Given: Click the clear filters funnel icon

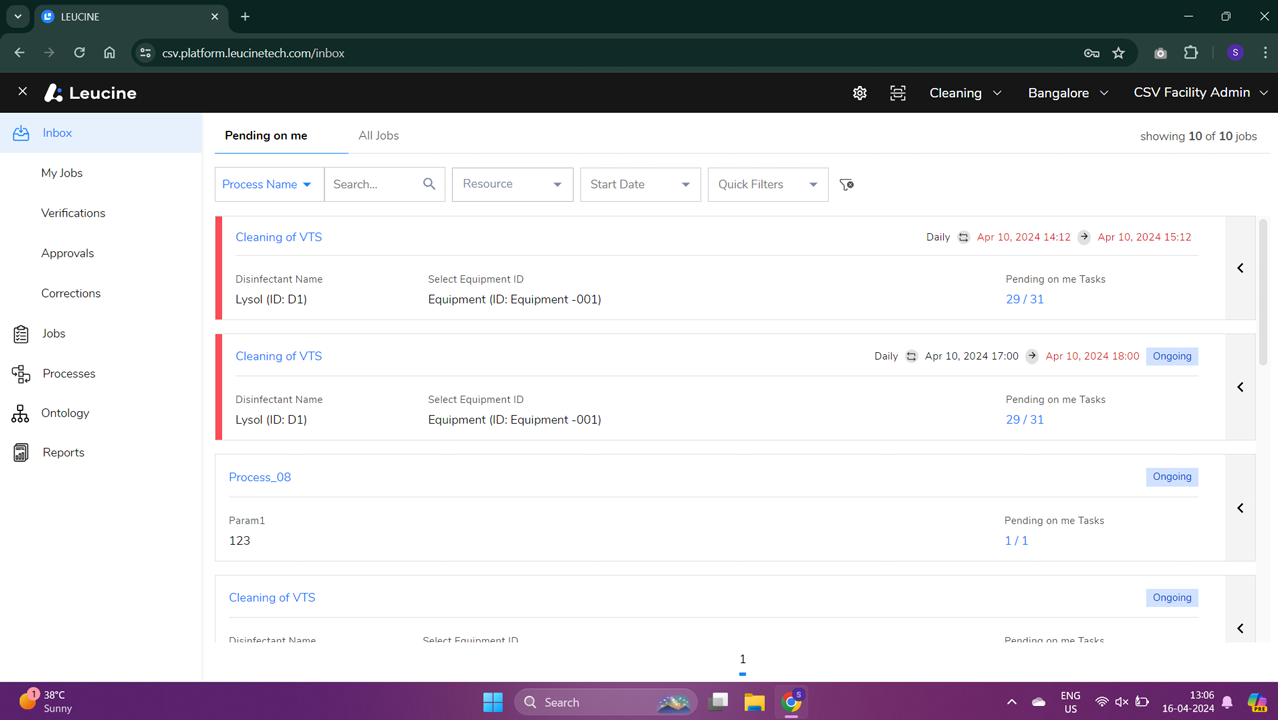Looking at the screenshot, I should [x=847, y=184].
